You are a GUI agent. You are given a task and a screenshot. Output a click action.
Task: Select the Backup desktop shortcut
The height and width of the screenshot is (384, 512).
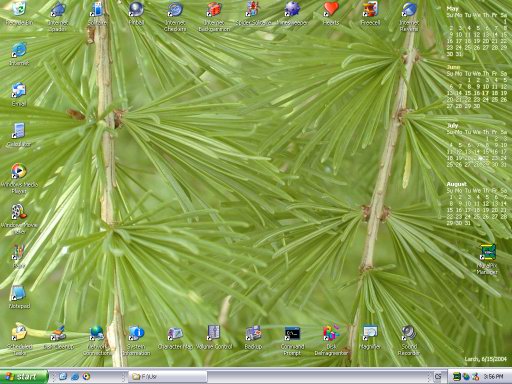coord(253,337)
